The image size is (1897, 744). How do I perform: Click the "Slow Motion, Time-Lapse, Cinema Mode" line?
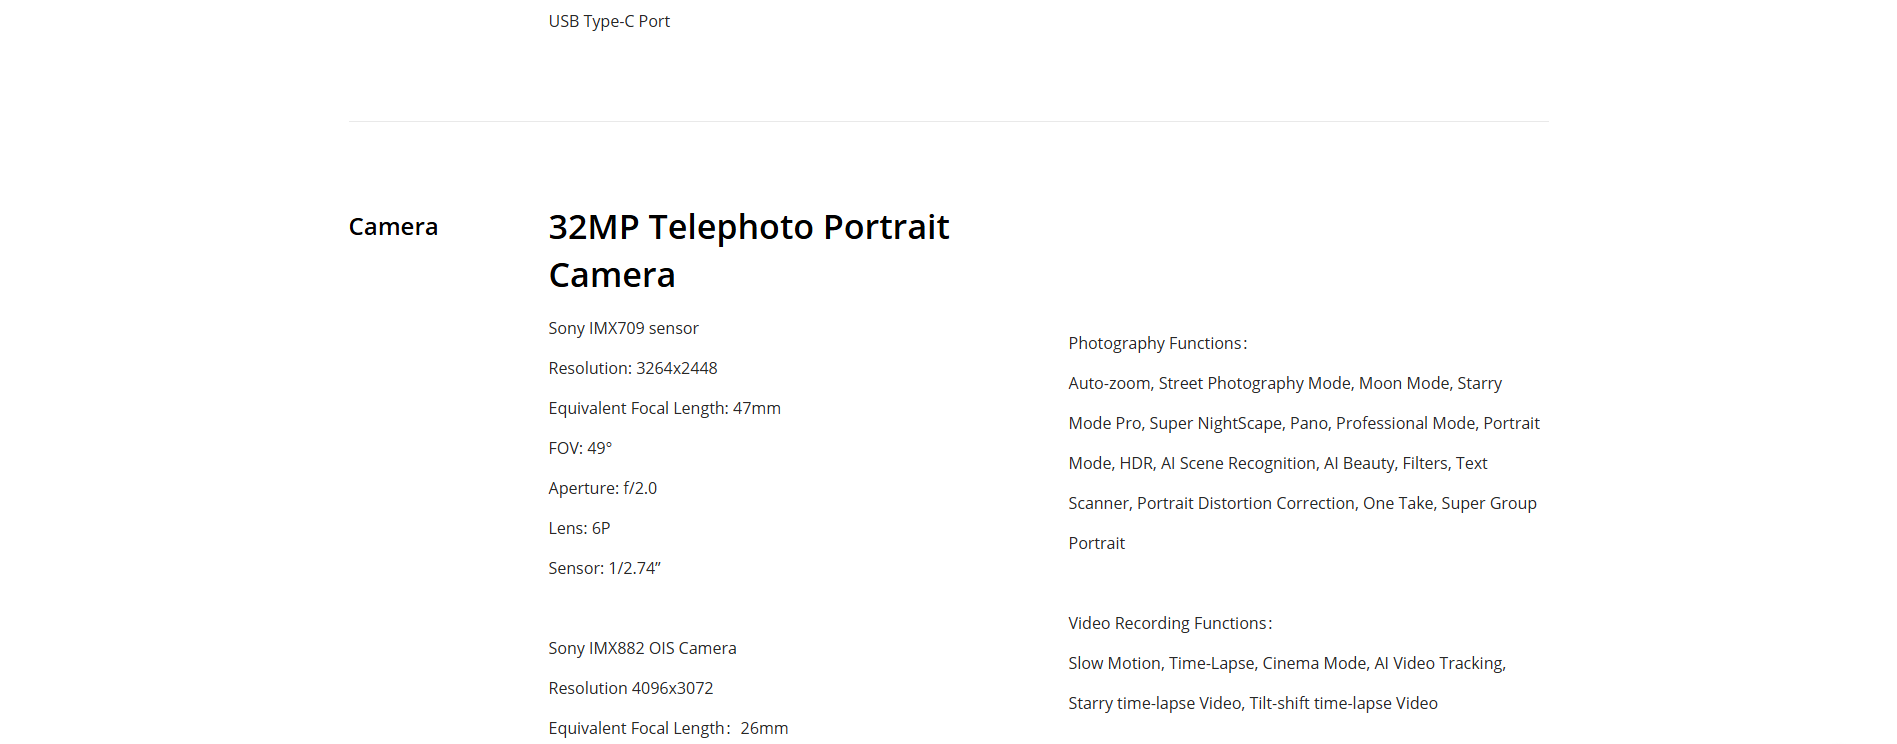[x=1286, y=663]
